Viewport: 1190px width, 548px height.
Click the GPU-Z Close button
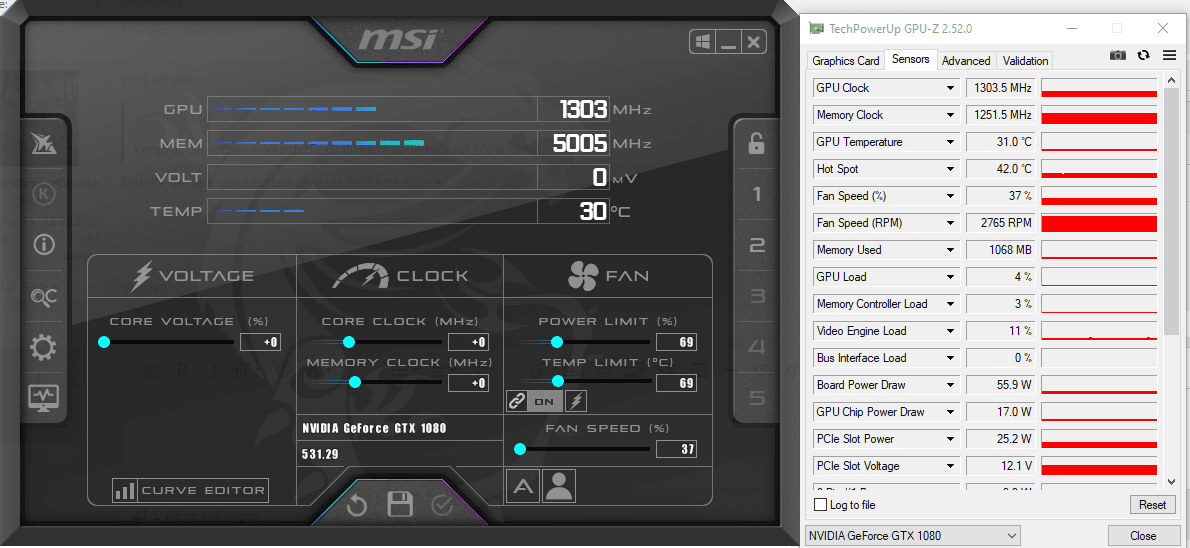(1143, 536)
